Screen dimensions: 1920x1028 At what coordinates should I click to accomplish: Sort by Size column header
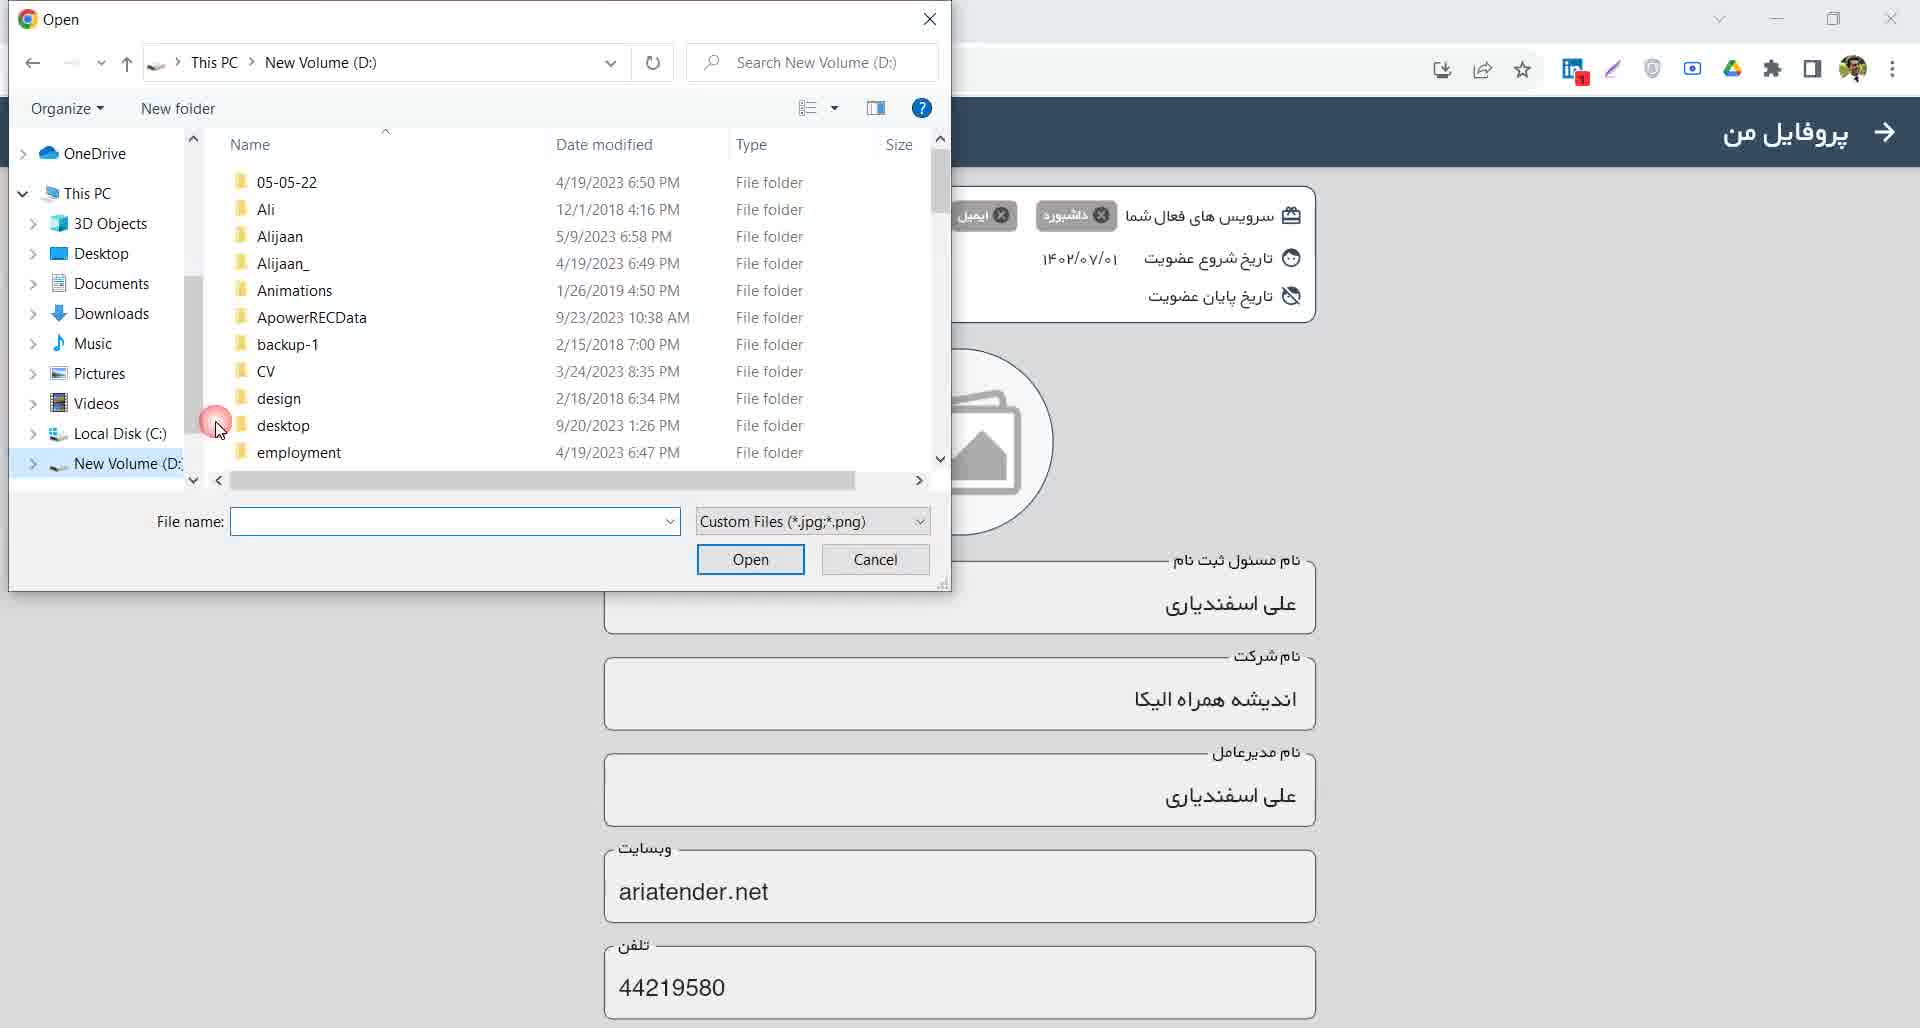[899, 145]
